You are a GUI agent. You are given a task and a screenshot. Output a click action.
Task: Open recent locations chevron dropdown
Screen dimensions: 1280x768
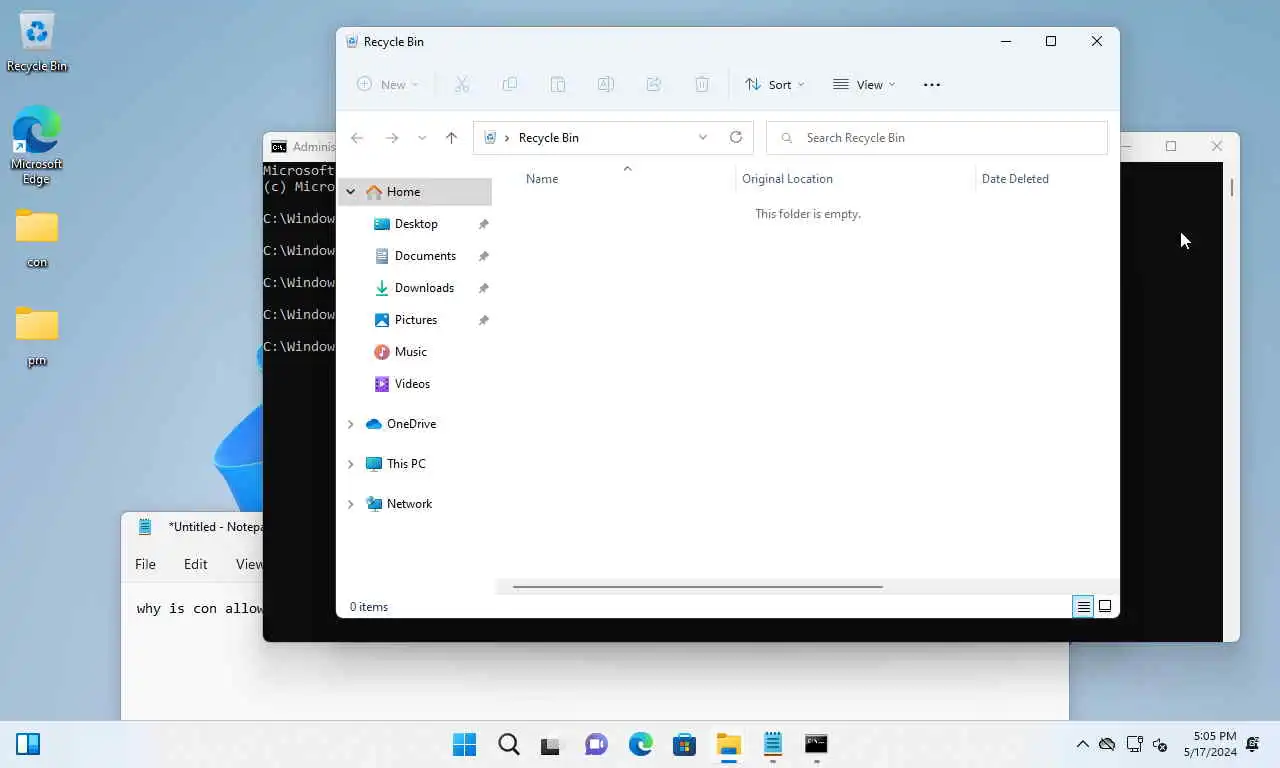pyautogui.click(x=422, y=138)
